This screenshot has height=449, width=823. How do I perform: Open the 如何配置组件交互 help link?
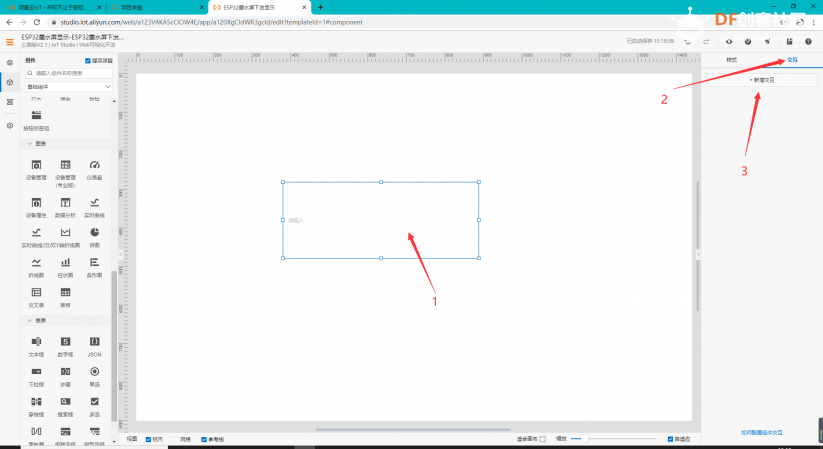click(762, 433)
